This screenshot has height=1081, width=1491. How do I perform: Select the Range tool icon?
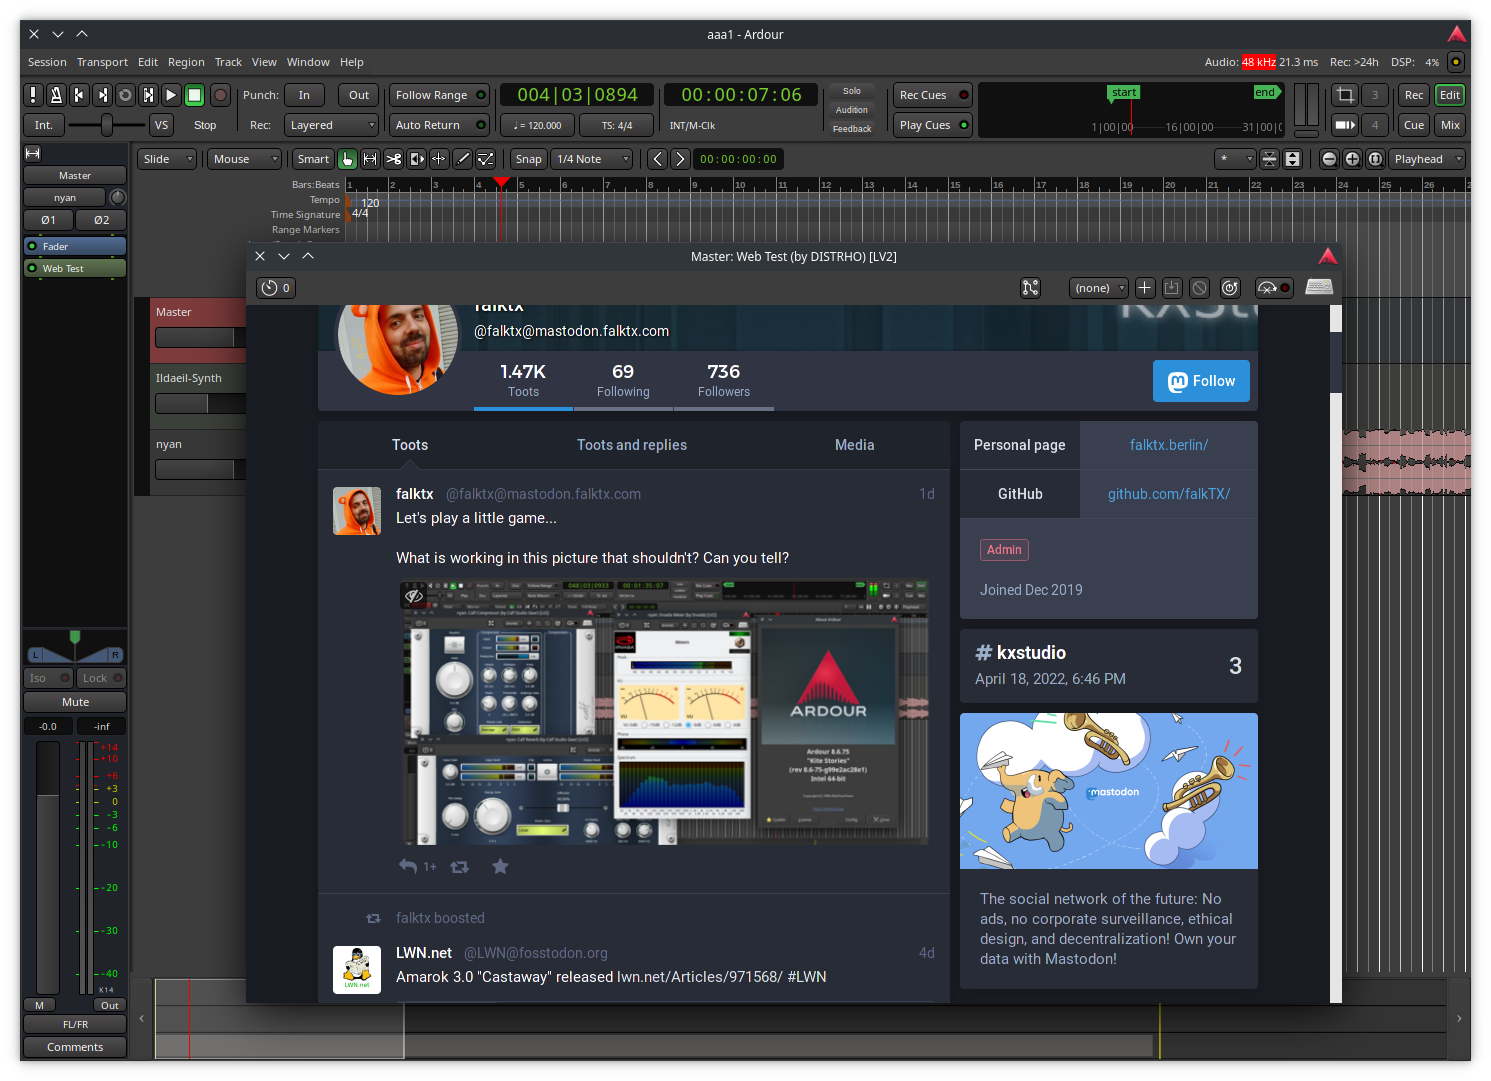coord(370,159)
